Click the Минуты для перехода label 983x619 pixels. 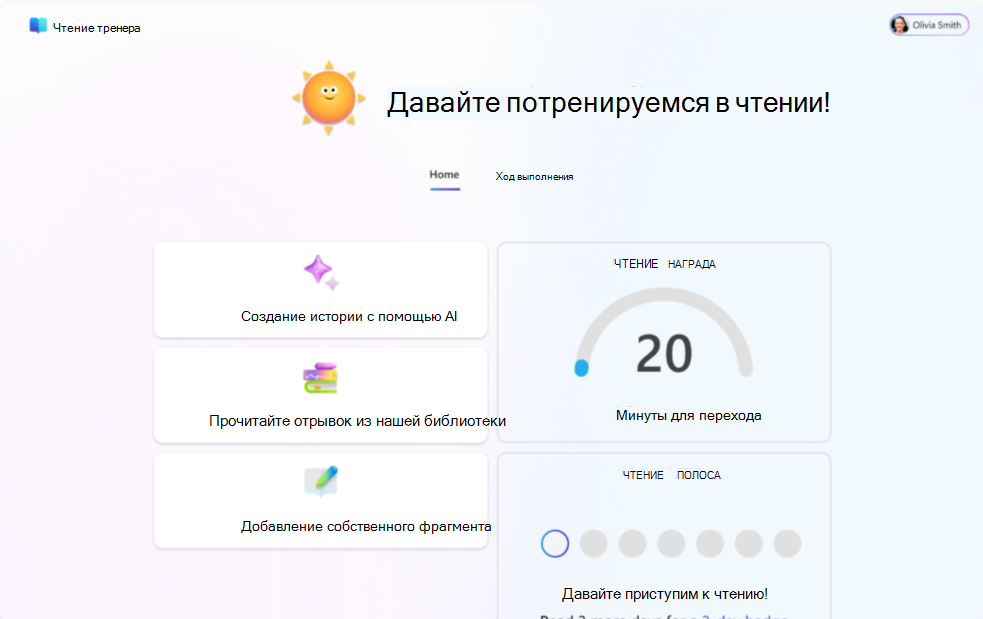(688, 415)
